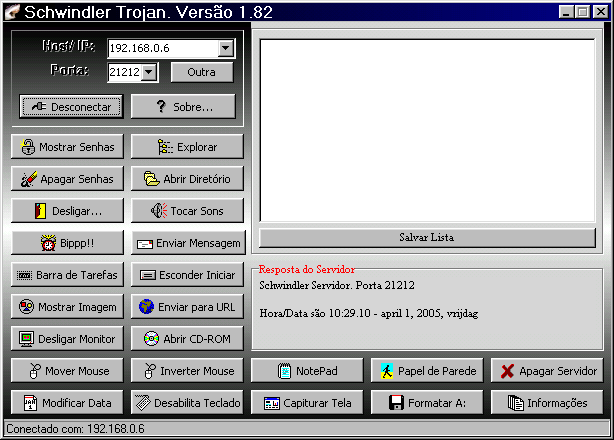Click the Papel de Parede button

427,371
